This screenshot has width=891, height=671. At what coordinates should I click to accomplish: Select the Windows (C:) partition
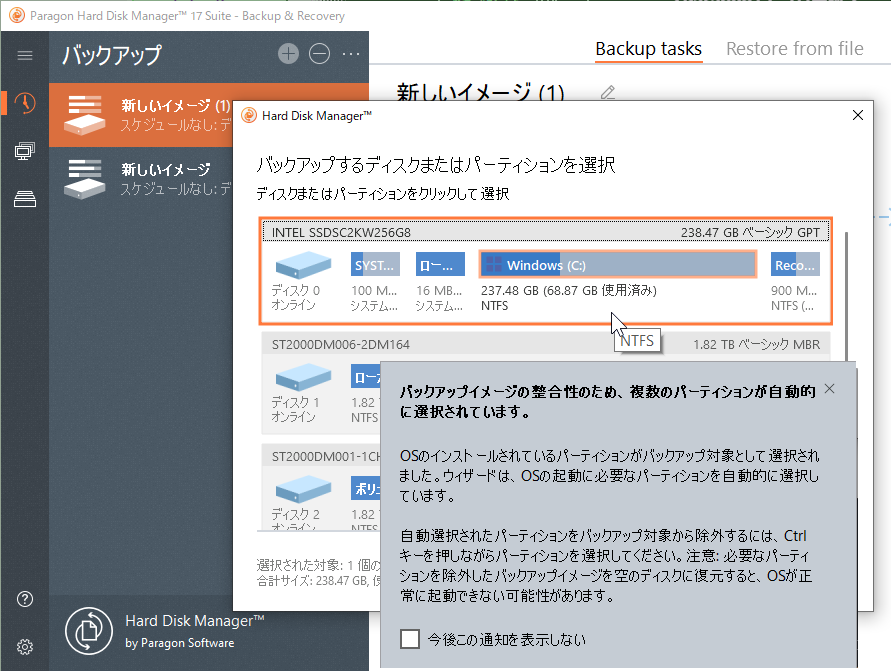617,265
